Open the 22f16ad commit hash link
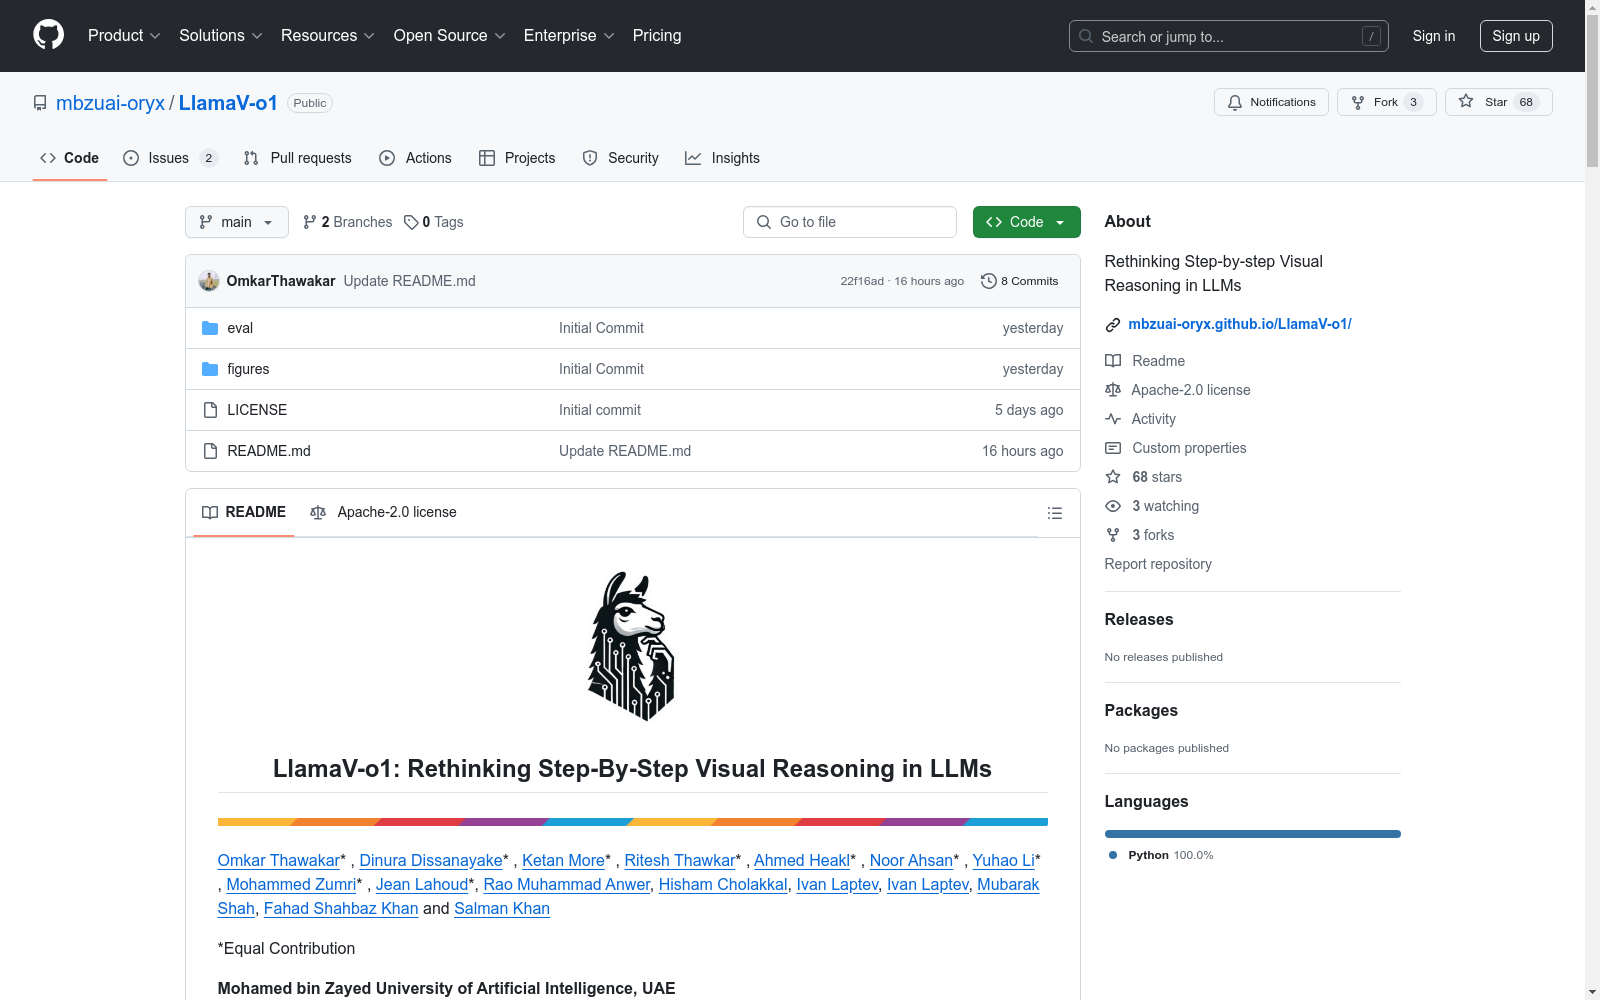This screenshot has width=1600, height=1000. coord(862,281)
